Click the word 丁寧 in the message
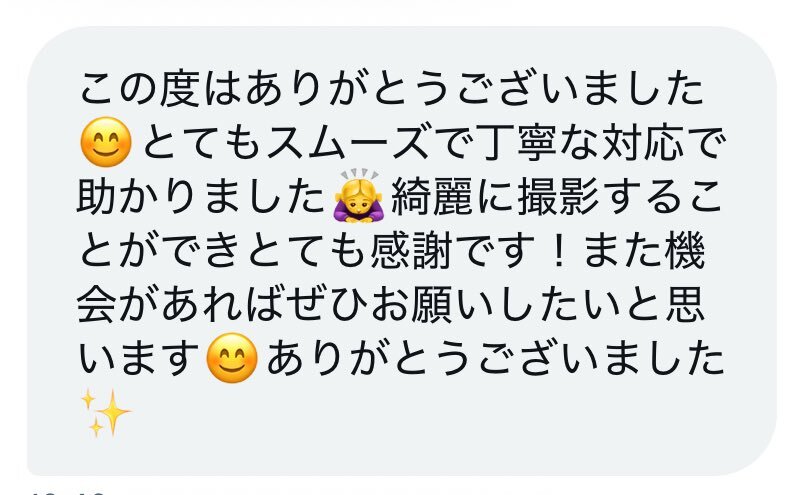 (x=516, y=143)
